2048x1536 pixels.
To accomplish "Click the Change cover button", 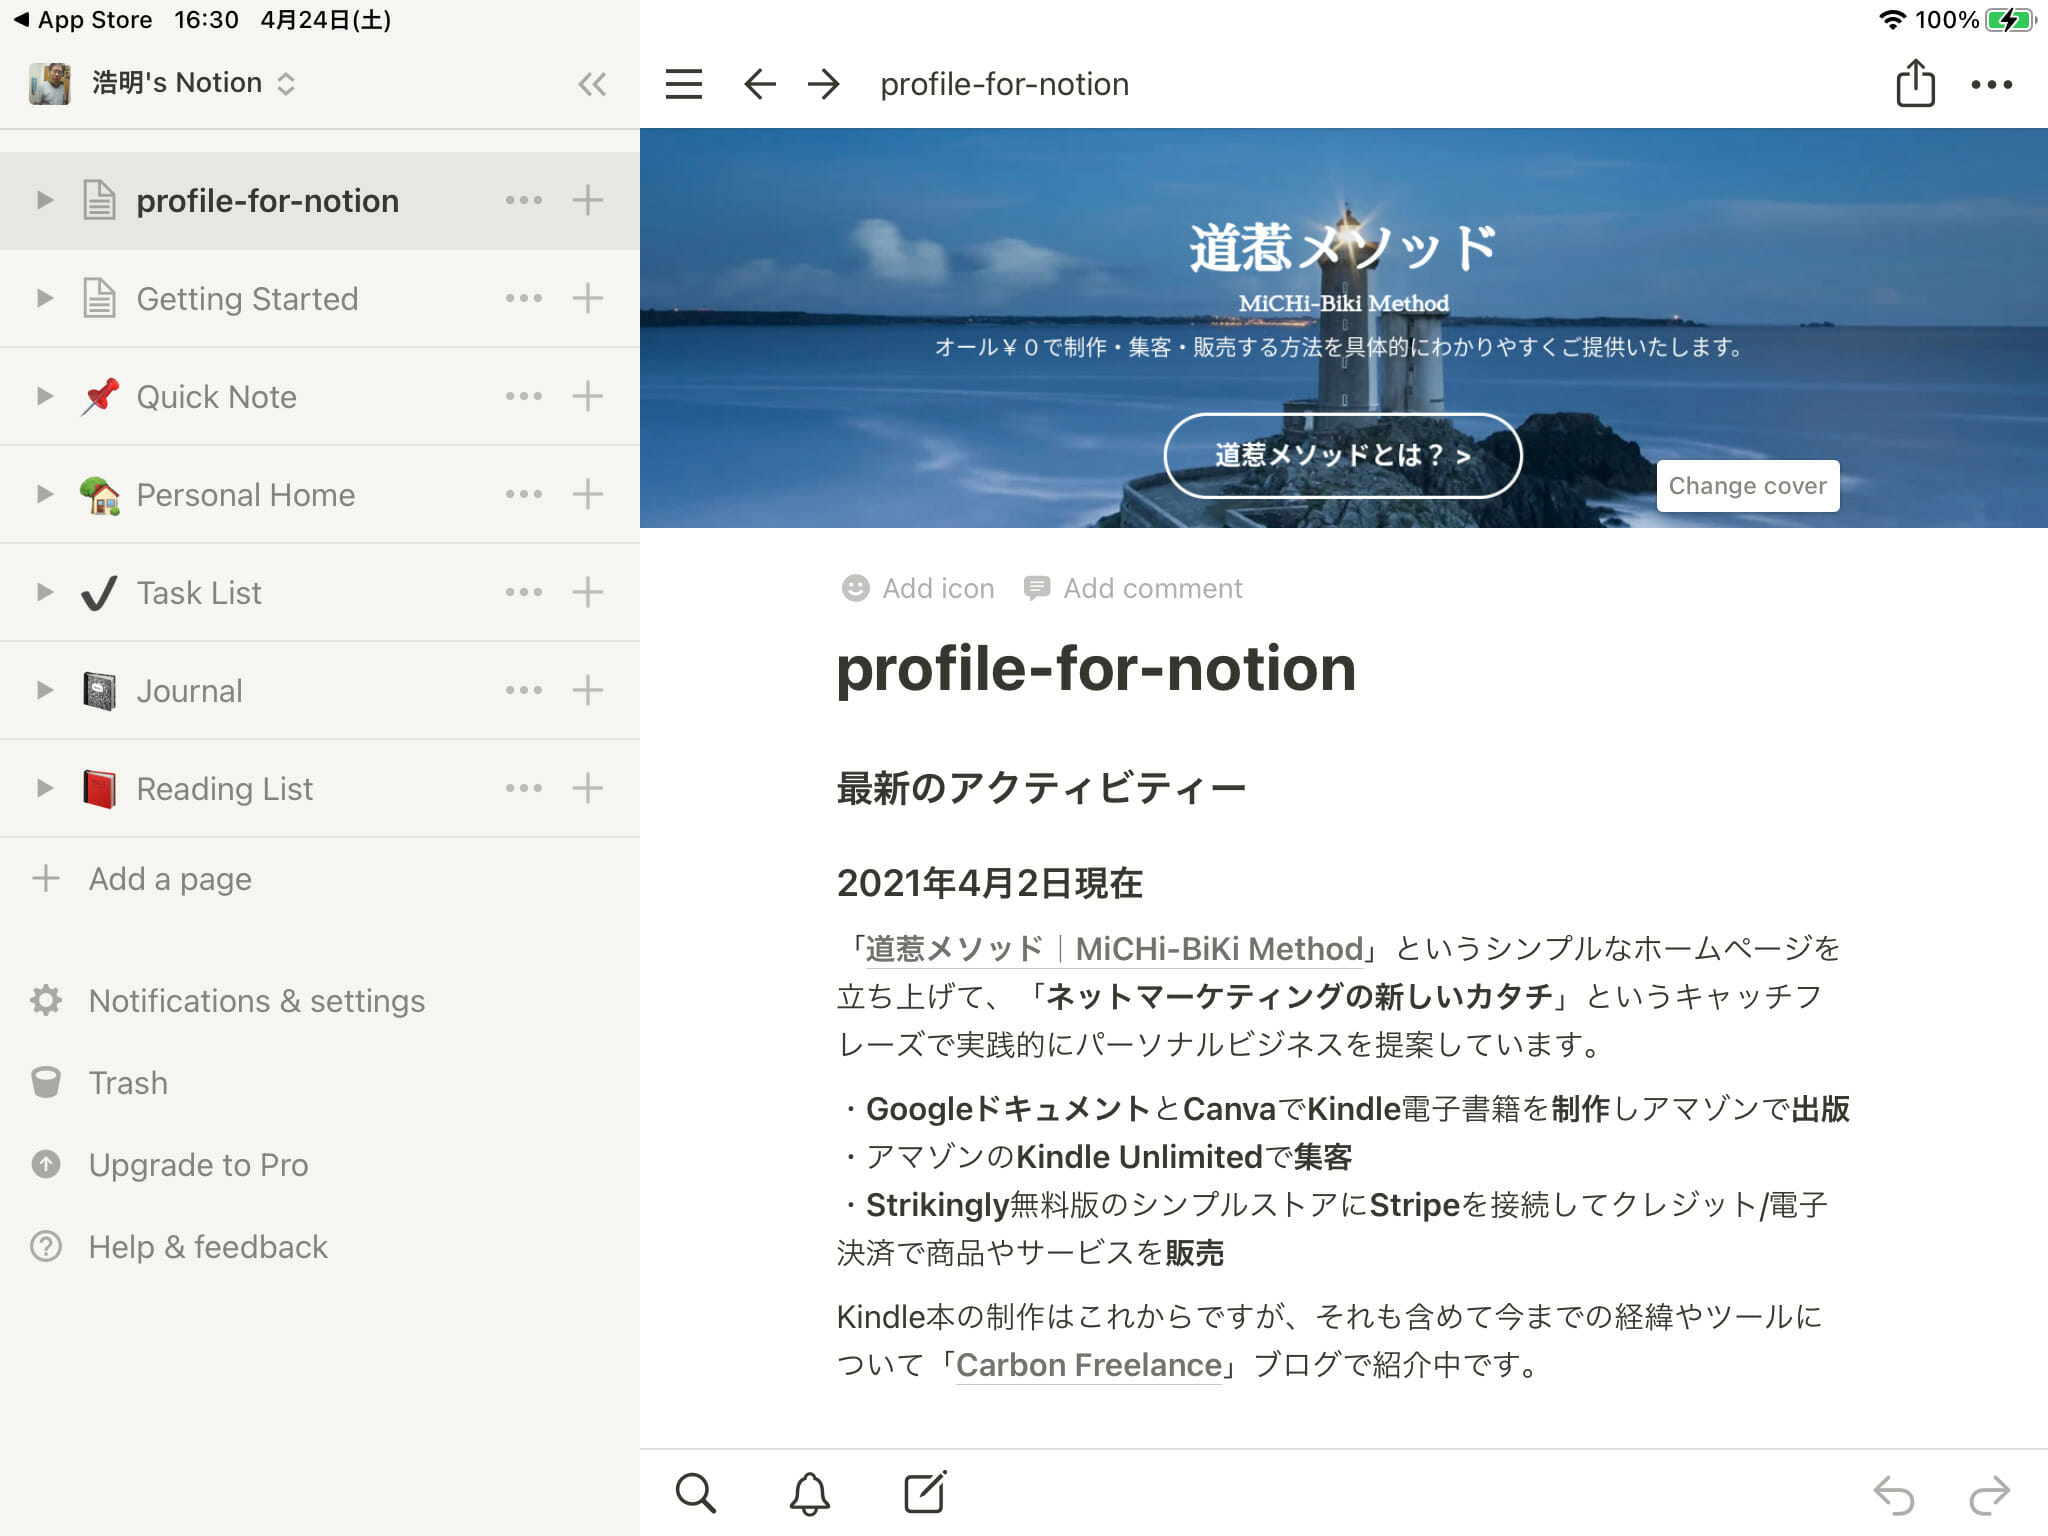I will click(1747, 486).
